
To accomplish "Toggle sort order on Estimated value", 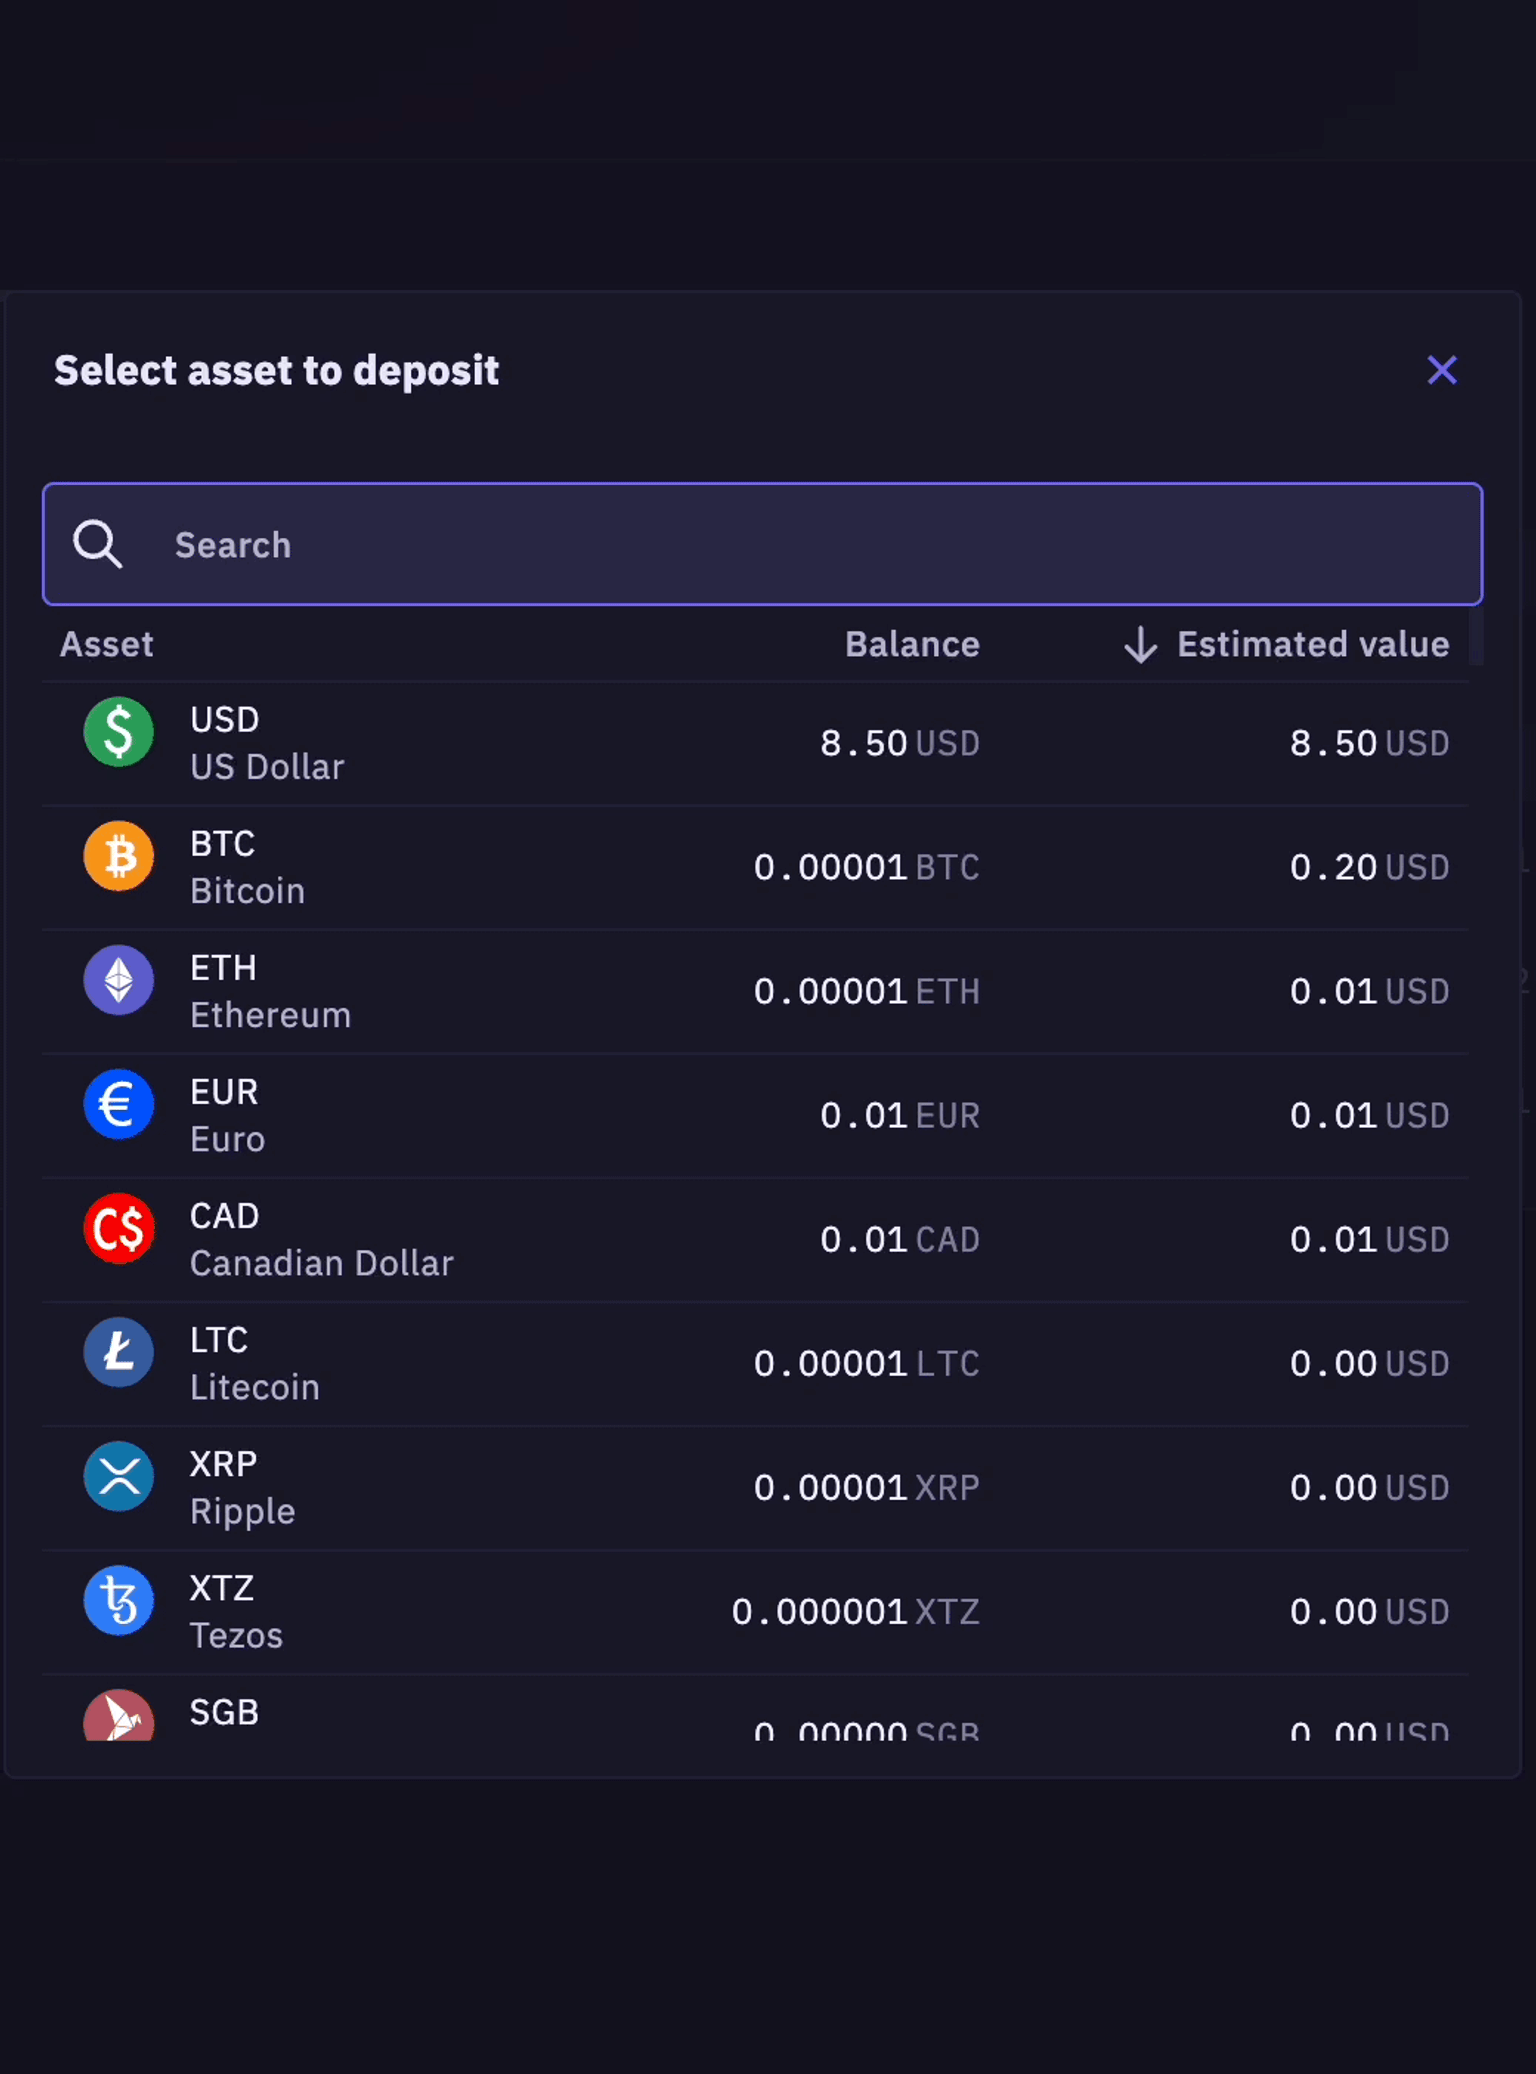I will (x=1313, y=644).
